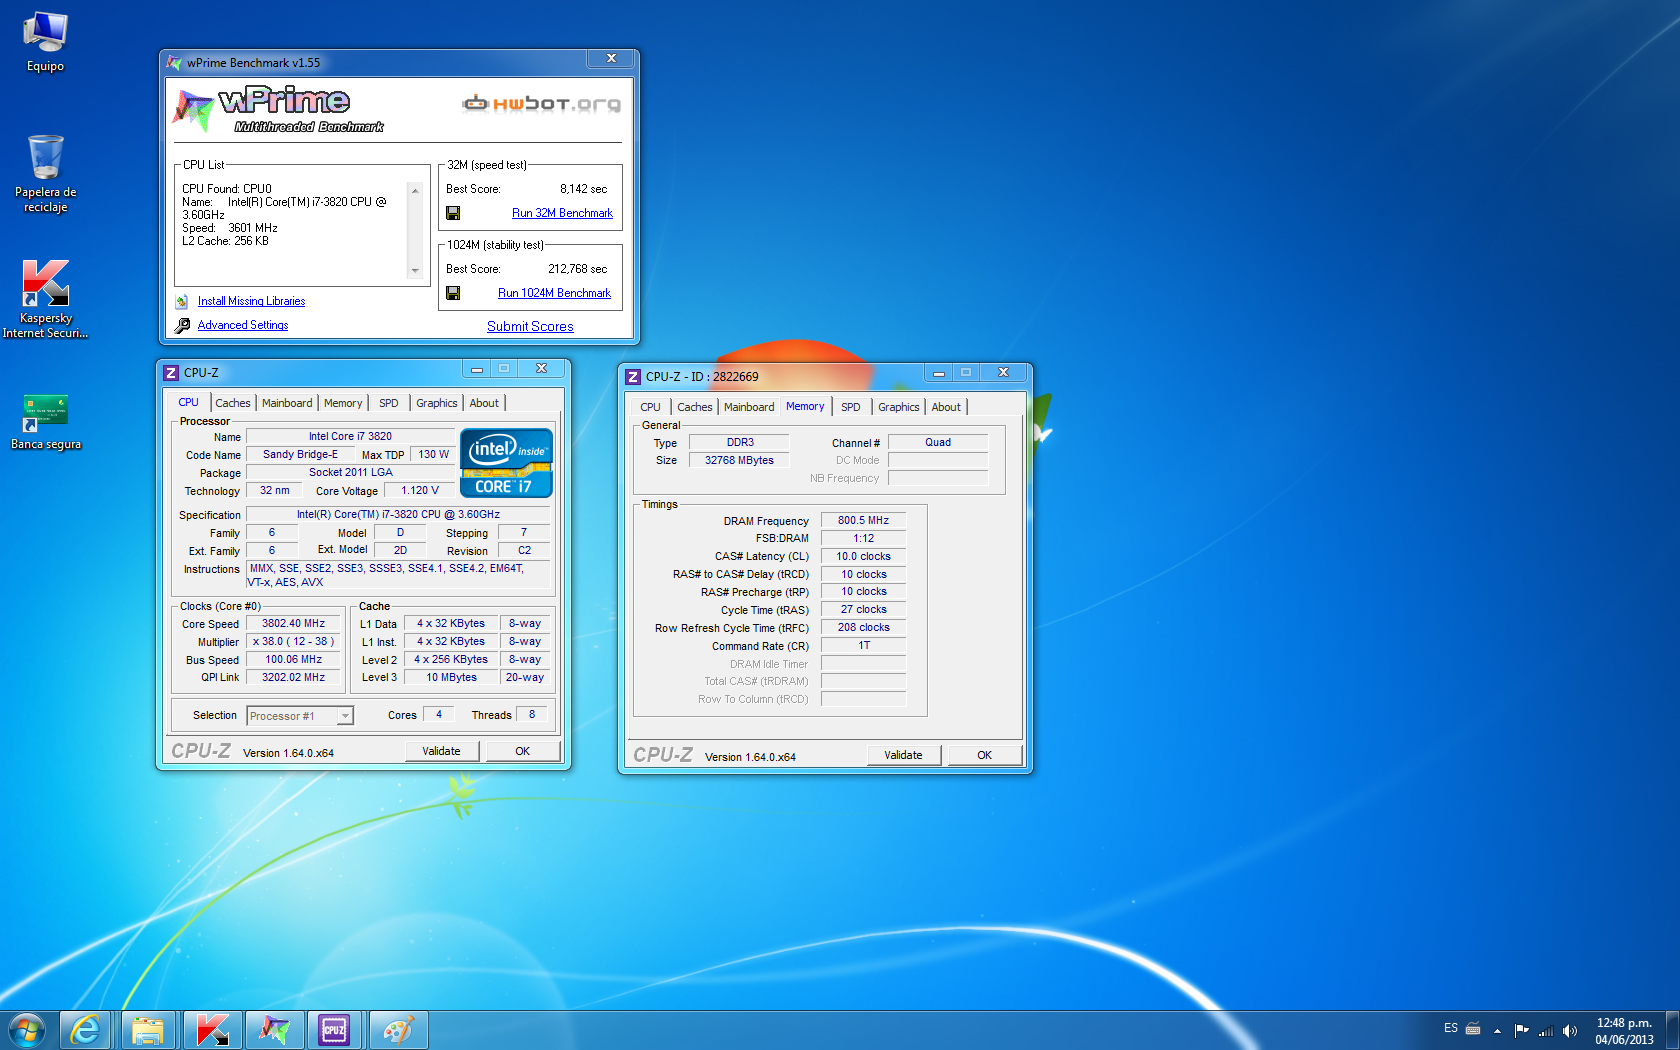Switch to SPD tab in left CPU-Z
Image resolution: width=1680 pixels, height=1050 pixels.
(389, 403)
